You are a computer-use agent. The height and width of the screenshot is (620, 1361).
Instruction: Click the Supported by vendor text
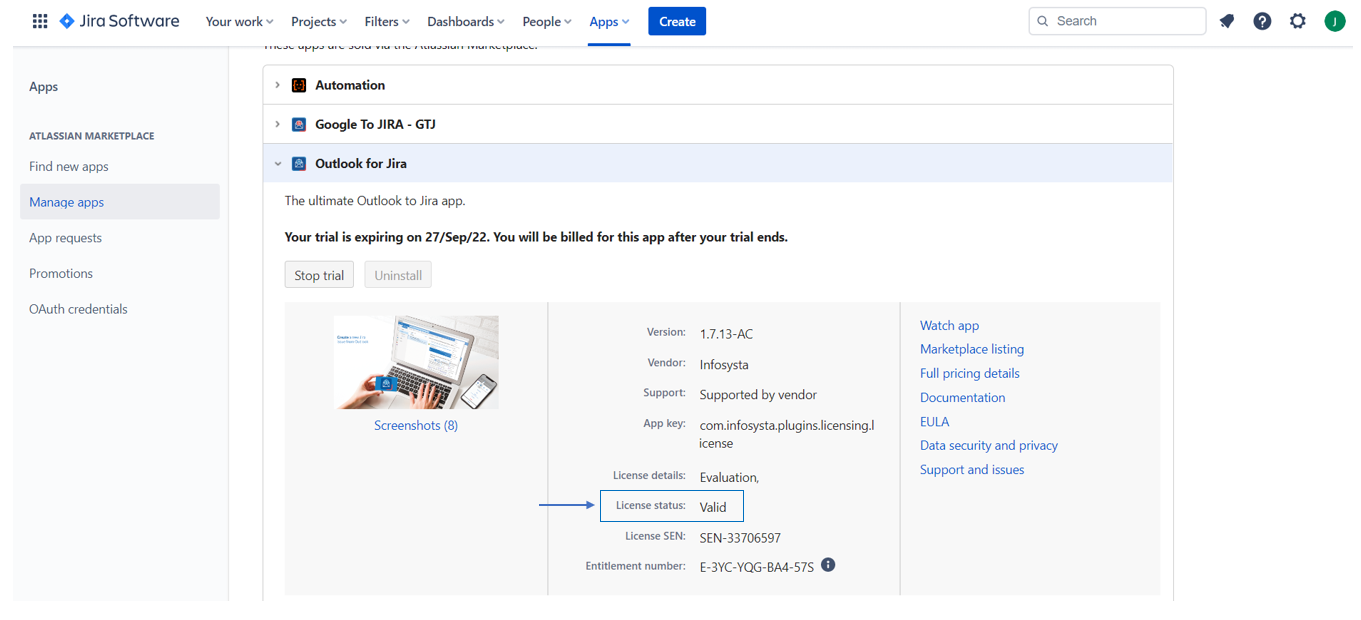point(758,395)
